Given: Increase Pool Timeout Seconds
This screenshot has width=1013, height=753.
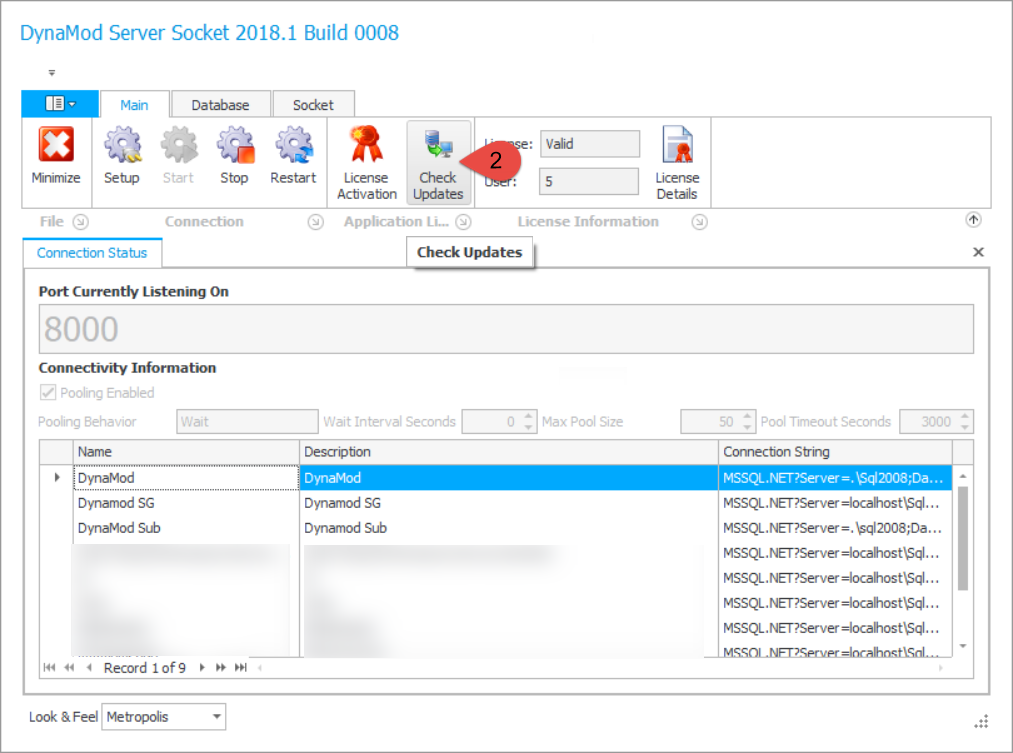Looking at the screenshot, I should coord(965,416).
